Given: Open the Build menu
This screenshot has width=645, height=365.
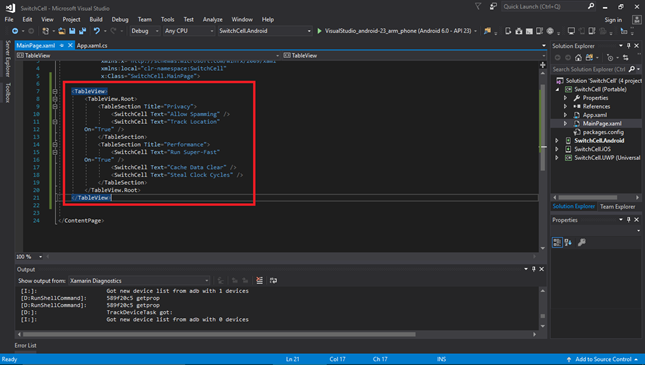Looking at the screenshot, I should pos(96,19).
